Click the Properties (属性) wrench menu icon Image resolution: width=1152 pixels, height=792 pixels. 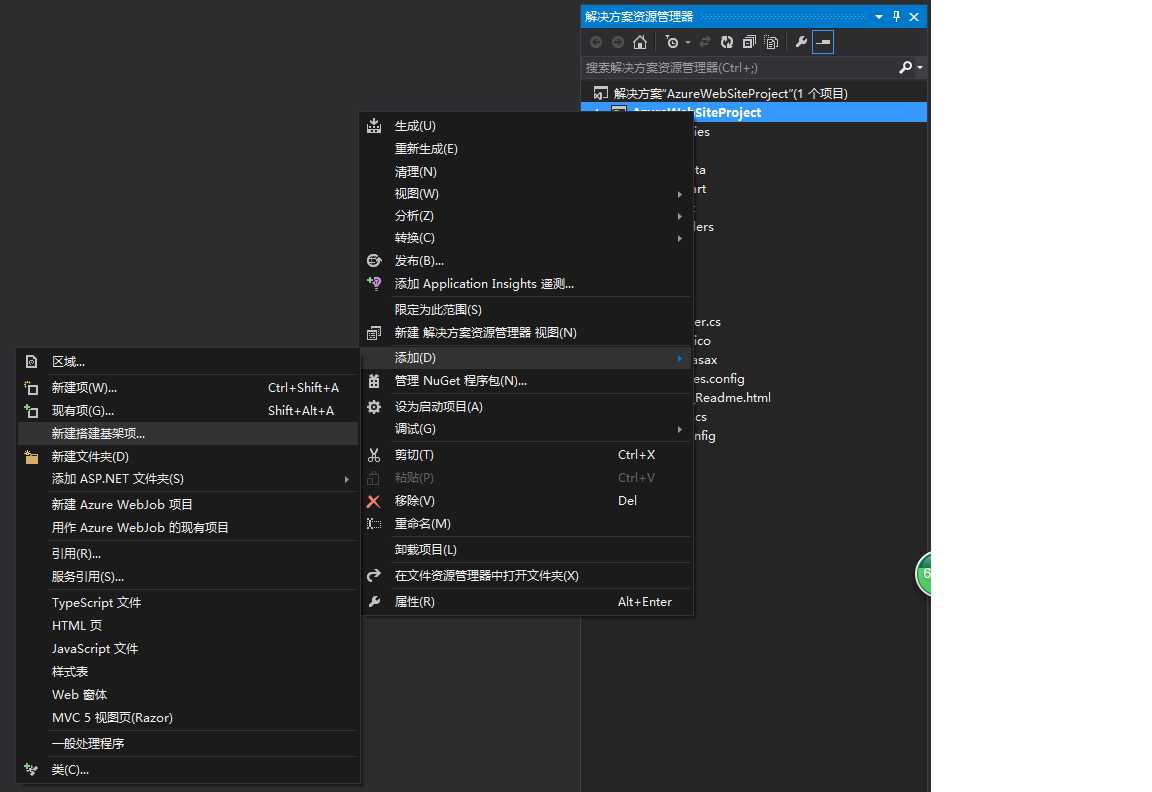click(x=374, y=601)
